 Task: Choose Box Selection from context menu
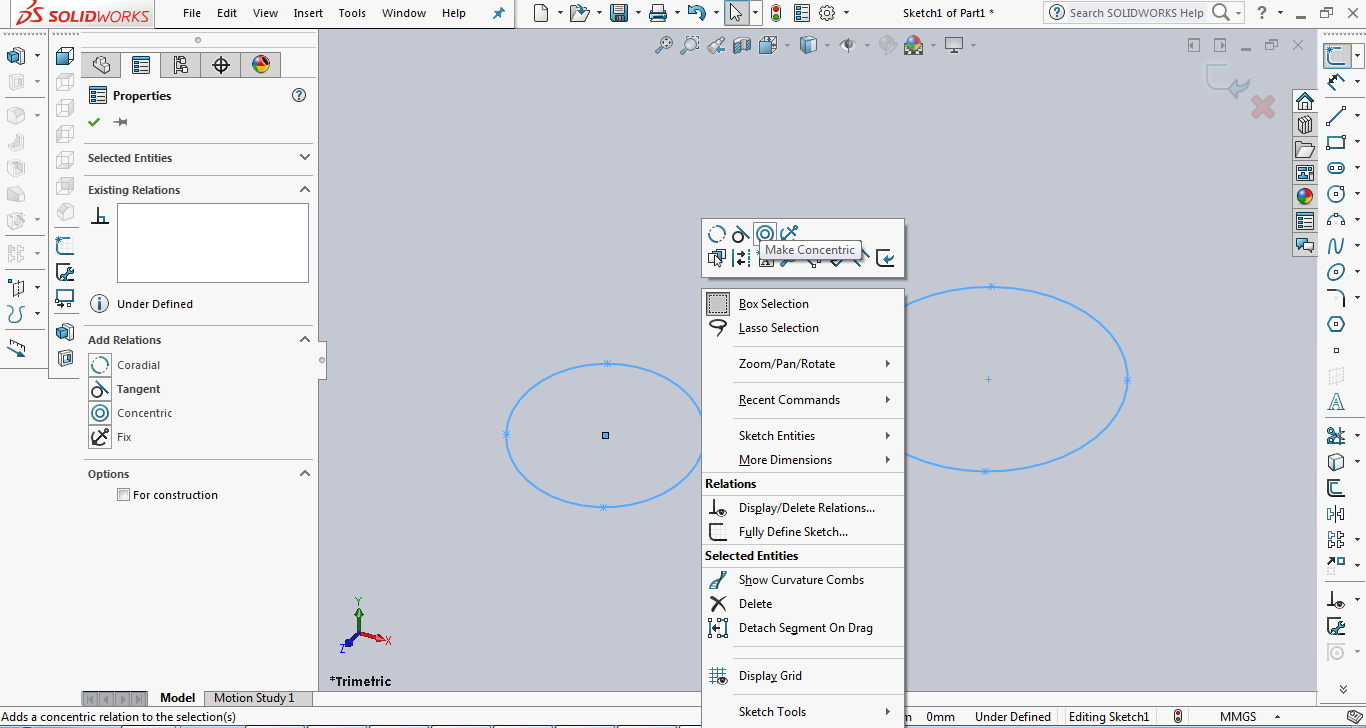(x=803, y=304)
